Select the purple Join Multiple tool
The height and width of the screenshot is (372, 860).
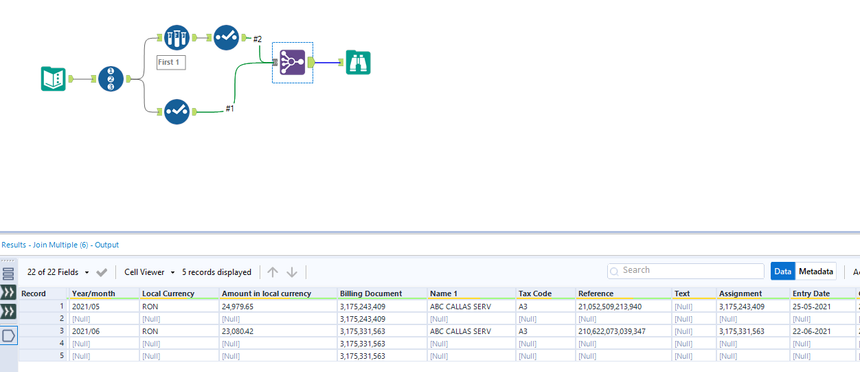[292, 63]
